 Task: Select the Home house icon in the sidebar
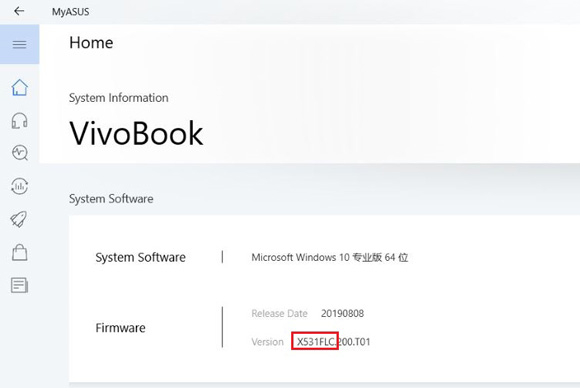pos(20,88)
